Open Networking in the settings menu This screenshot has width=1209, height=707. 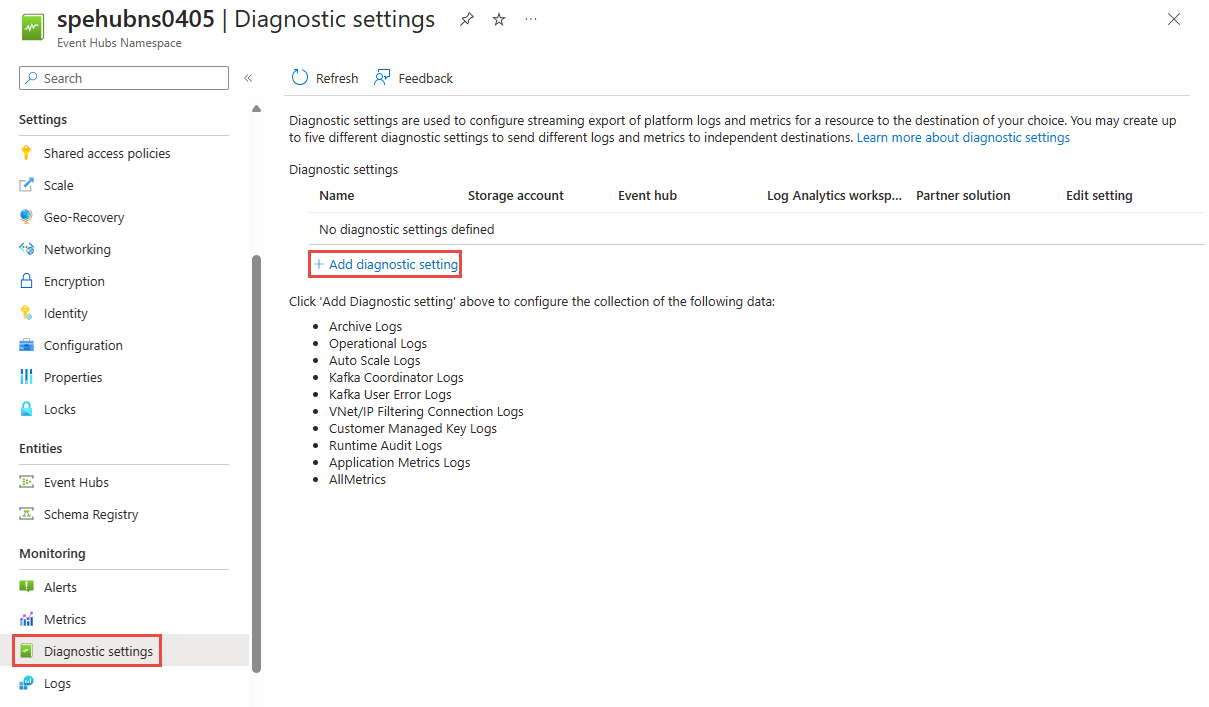pyautogui.click(x=77, y=249)
